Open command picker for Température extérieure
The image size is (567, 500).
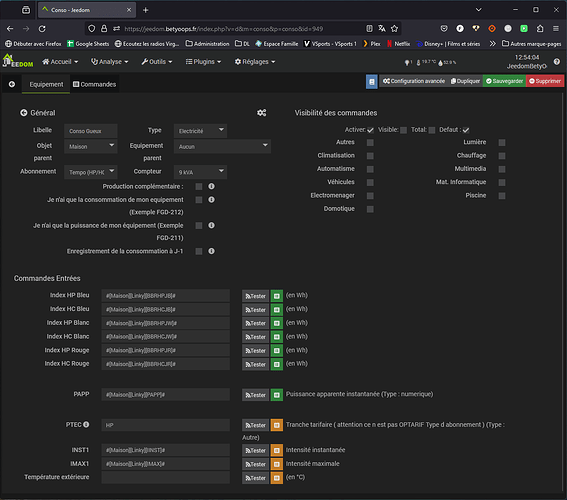click(277, 478)
